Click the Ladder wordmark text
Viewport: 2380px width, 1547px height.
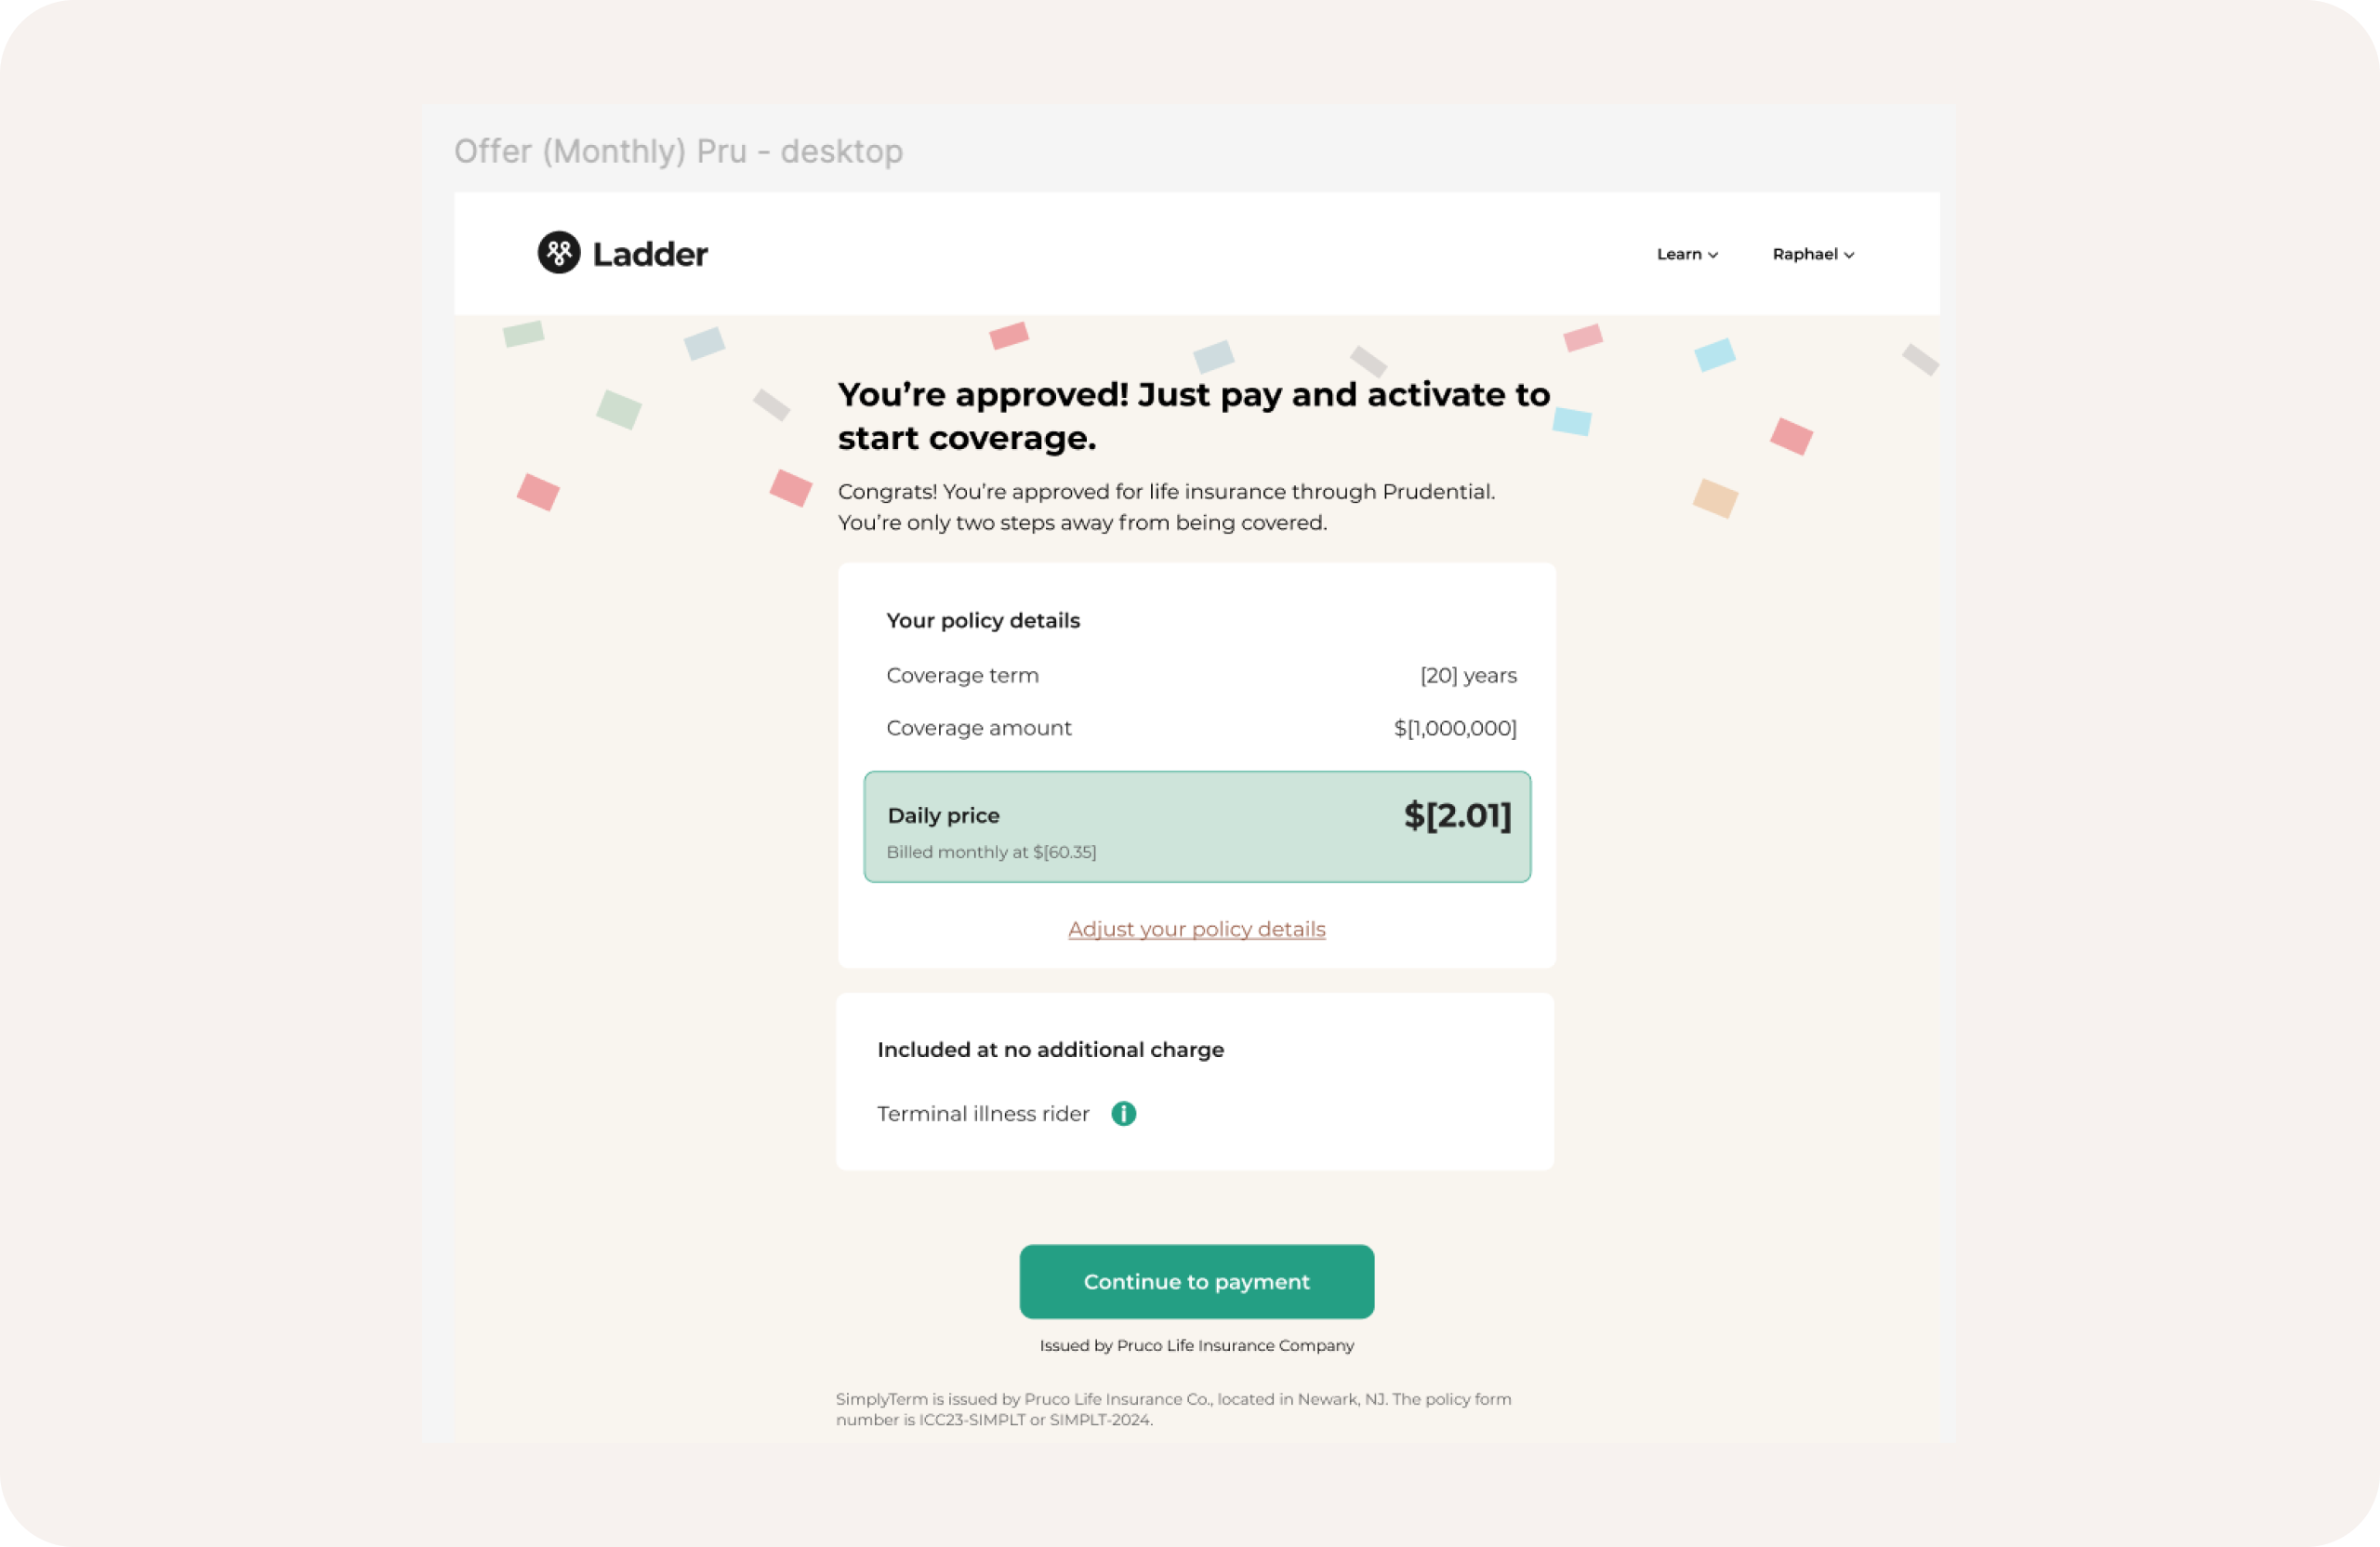pyautogui.click(x=650, y=255)
